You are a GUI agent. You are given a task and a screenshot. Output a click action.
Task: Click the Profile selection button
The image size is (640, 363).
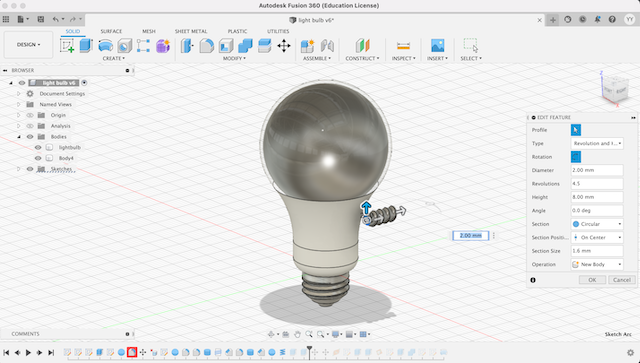(x=576, y=130)
